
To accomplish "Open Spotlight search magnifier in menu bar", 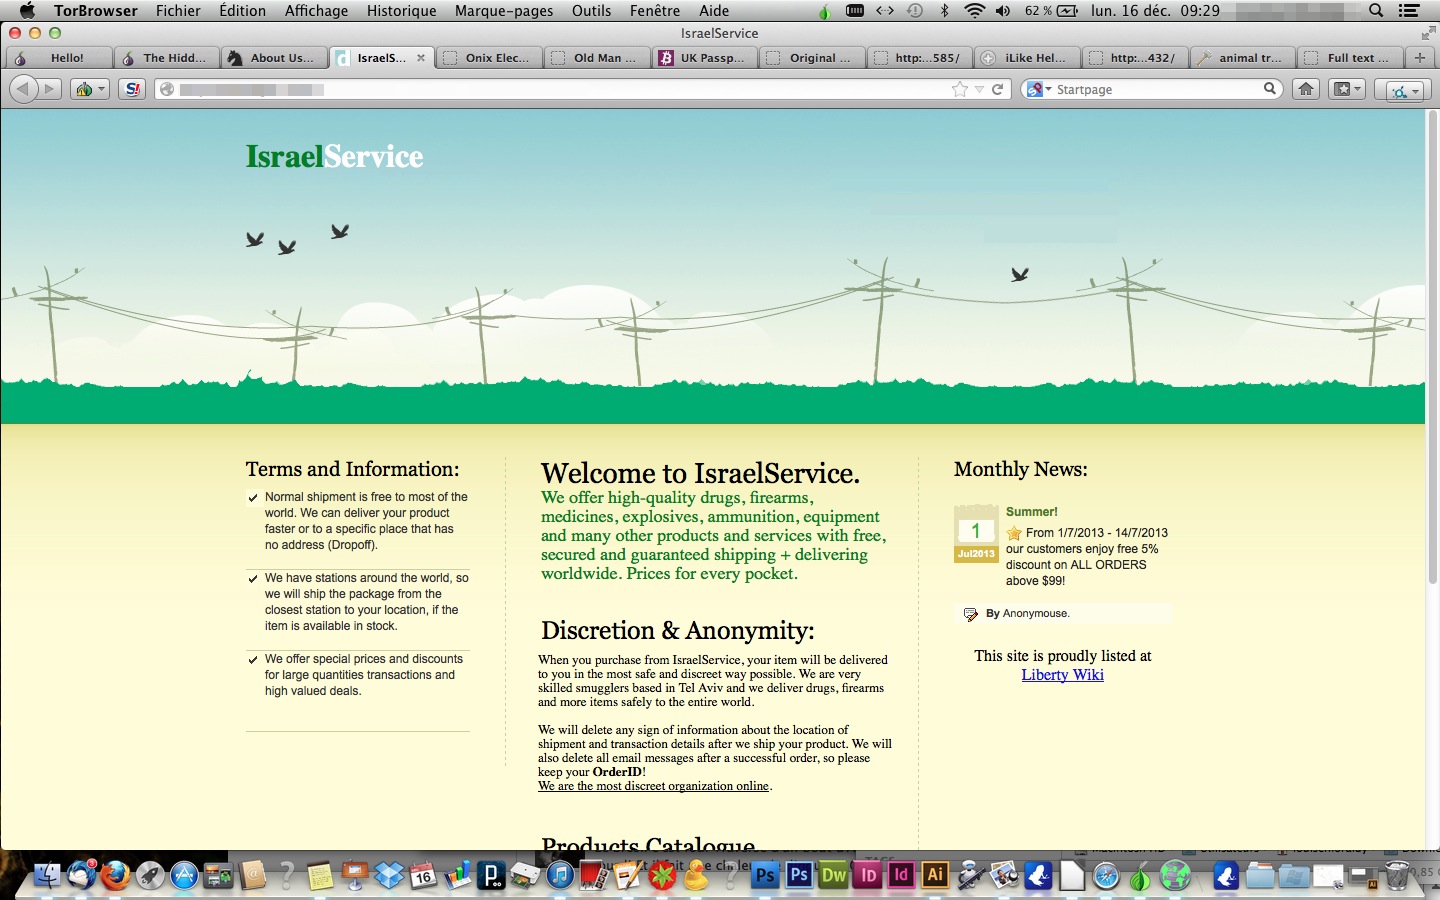I will click(x=1376, y=11).
